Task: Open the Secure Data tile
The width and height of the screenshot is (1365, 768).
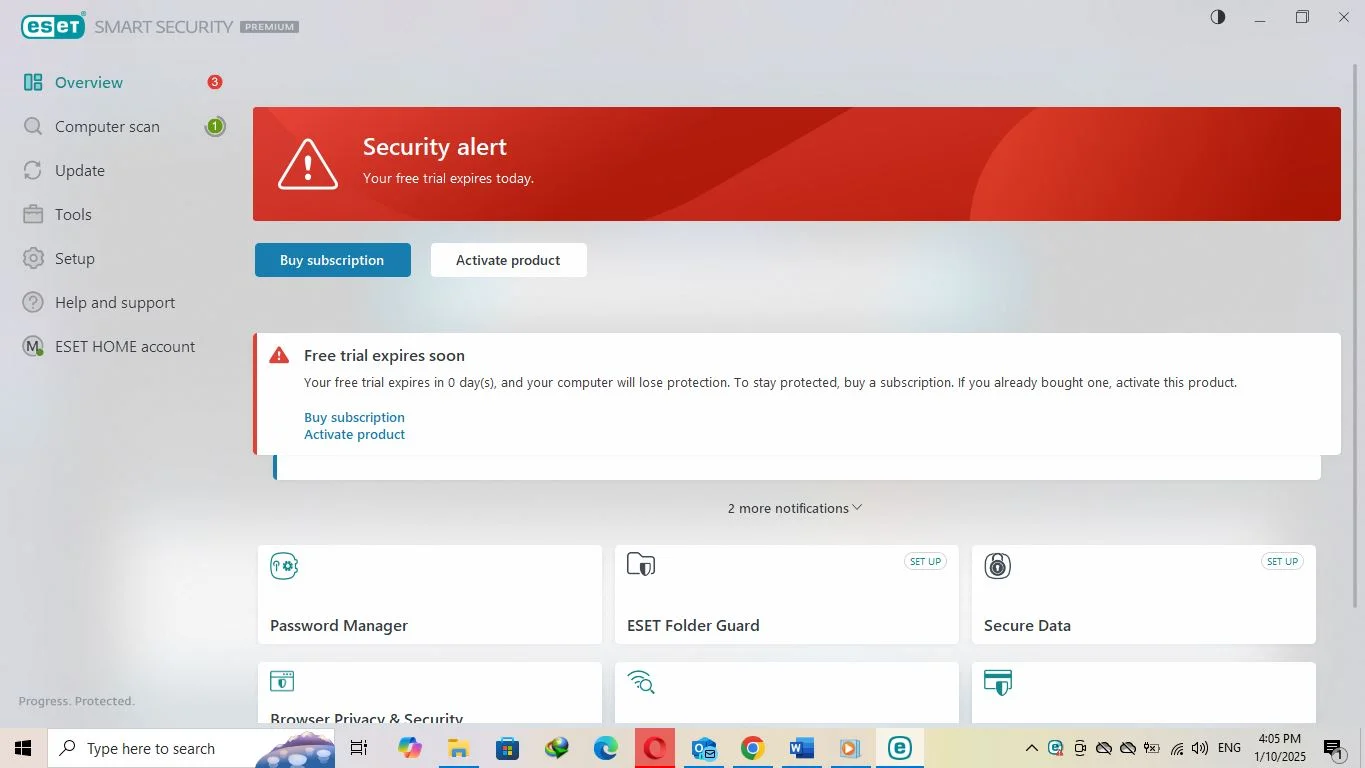Action: point(1144,594)
